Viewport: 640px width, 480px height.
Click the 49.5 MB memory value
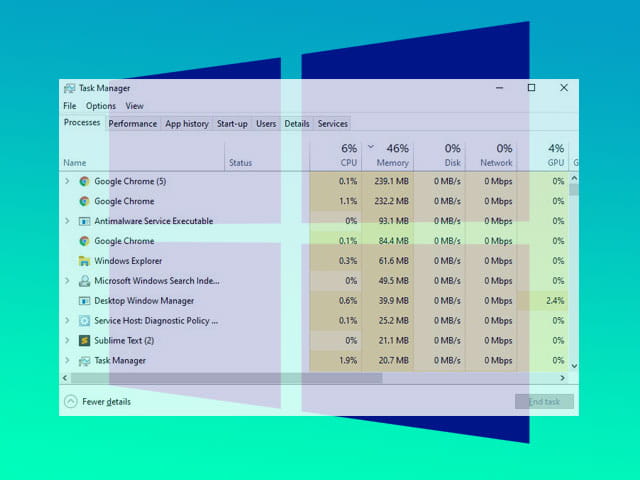[393, 281]
